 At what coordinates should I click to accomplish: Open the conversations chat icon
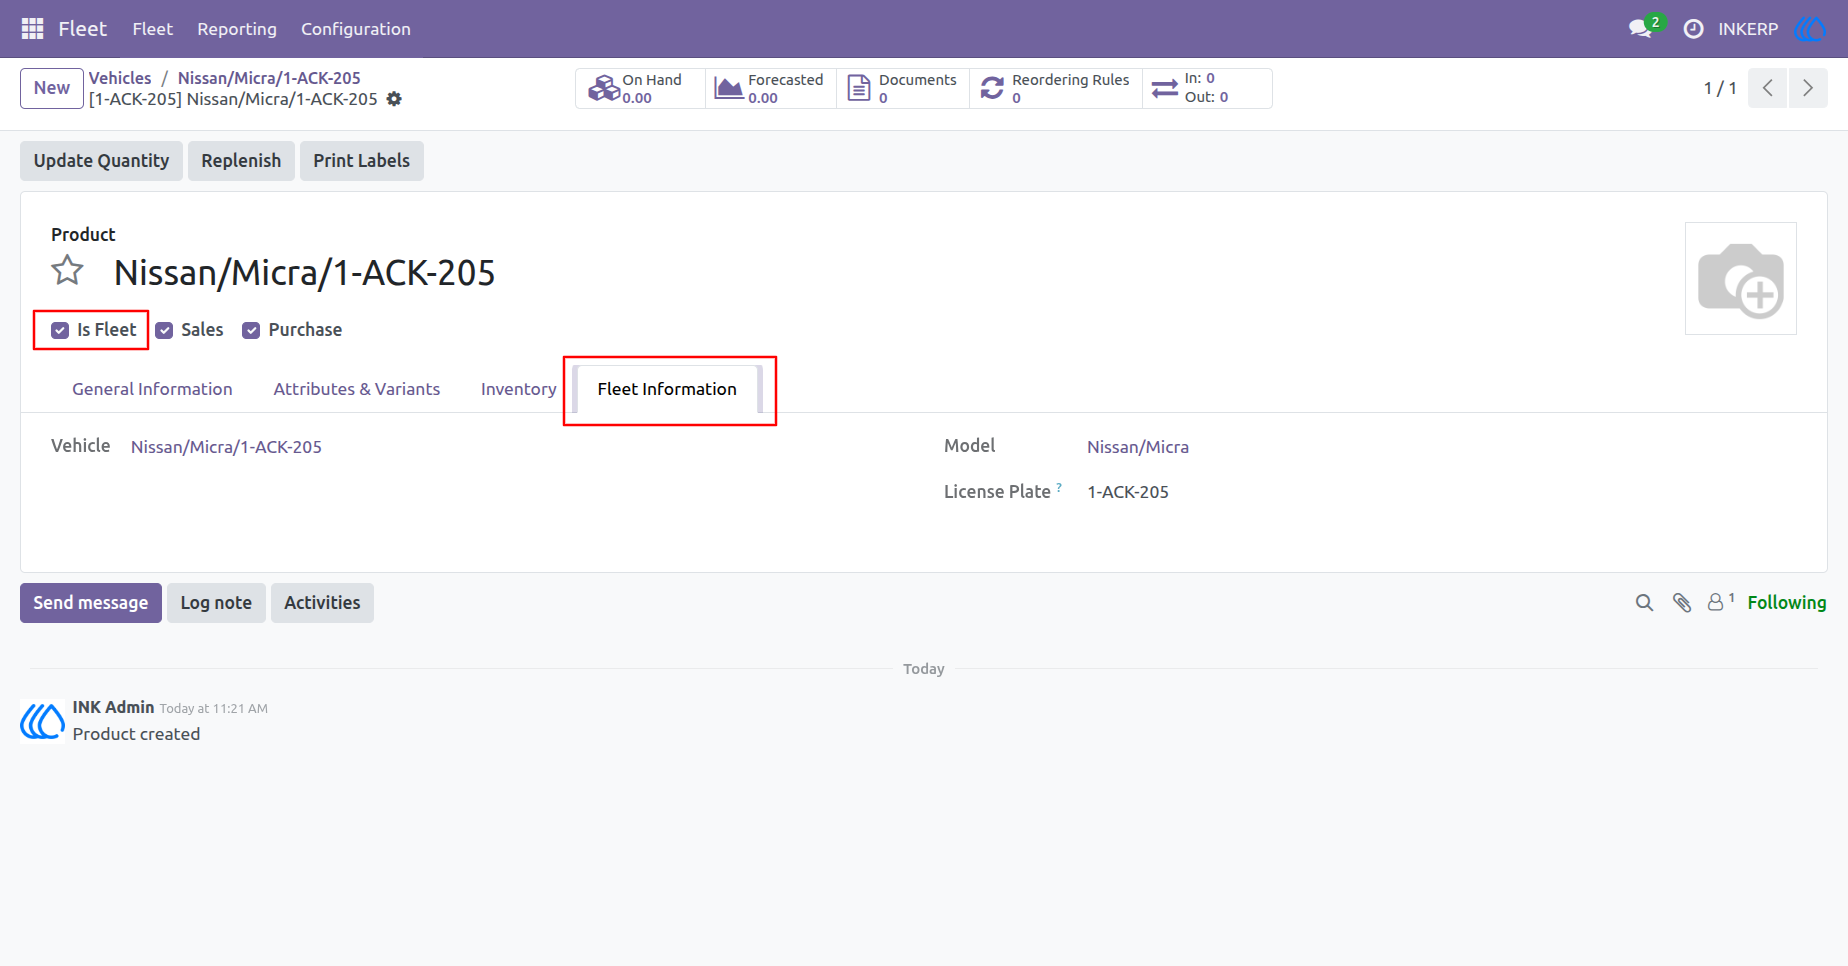coord(1640,29)
